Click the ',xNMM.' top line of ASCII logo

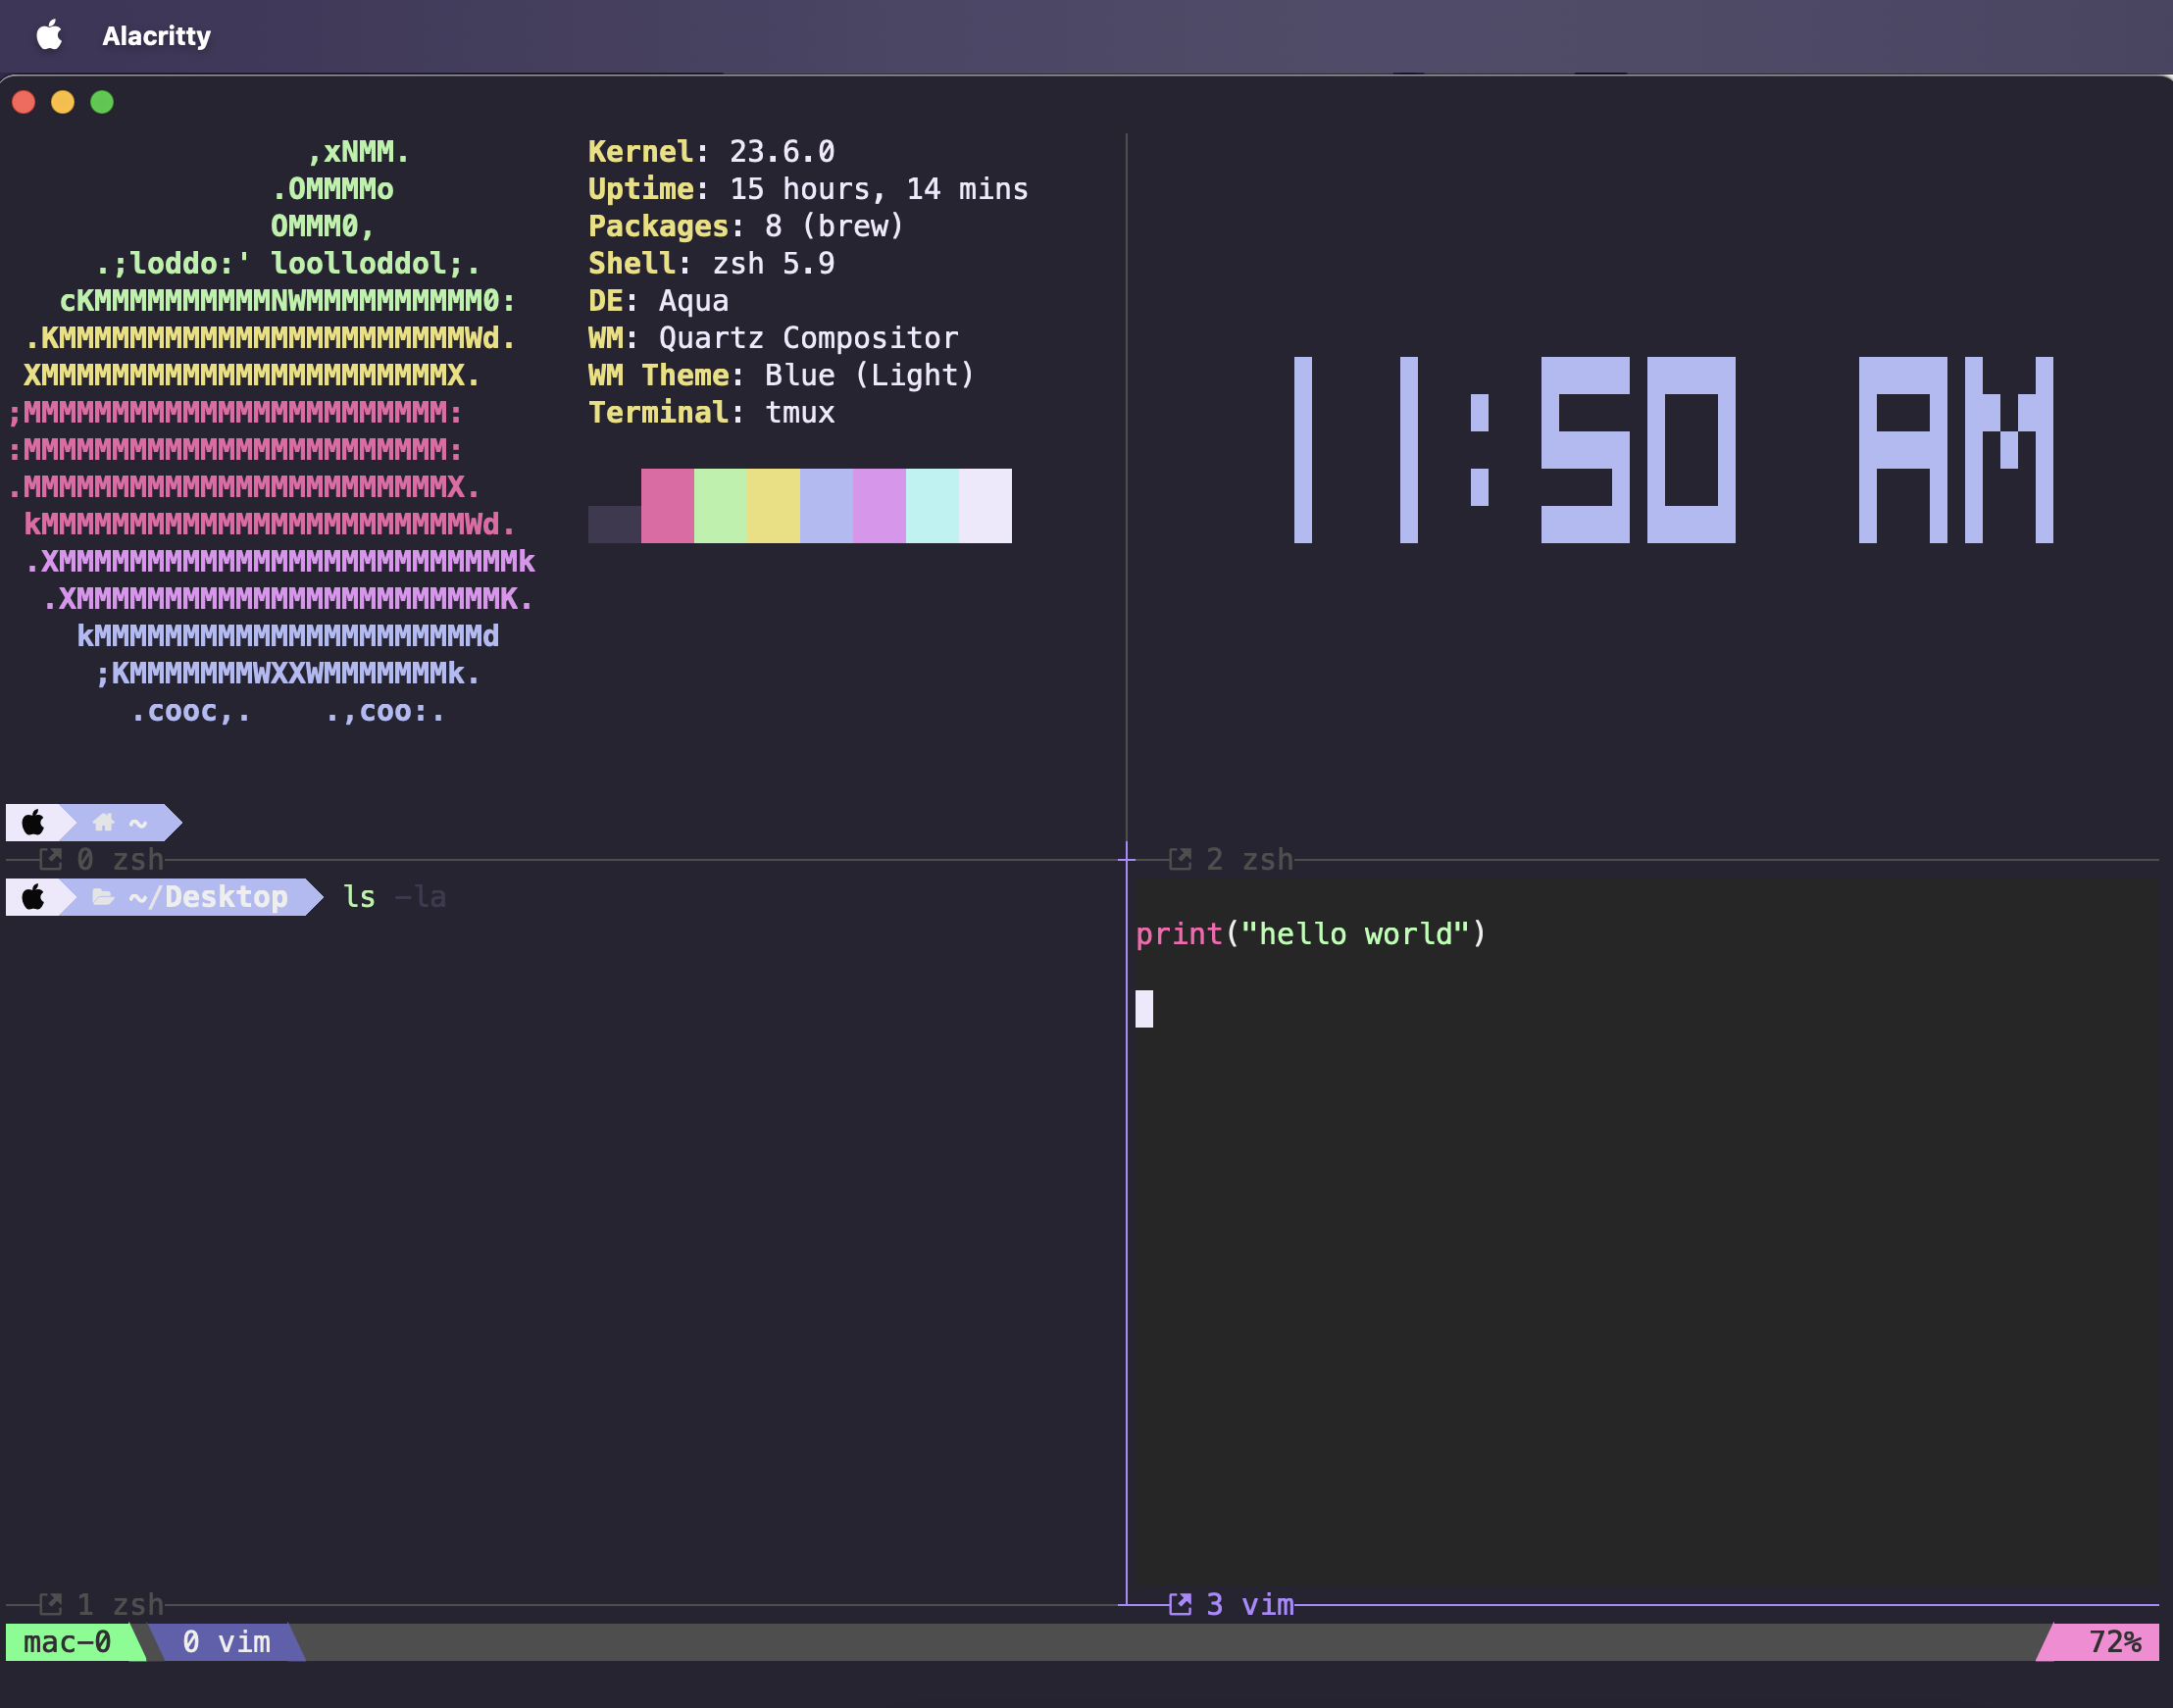tap(358, 152)
